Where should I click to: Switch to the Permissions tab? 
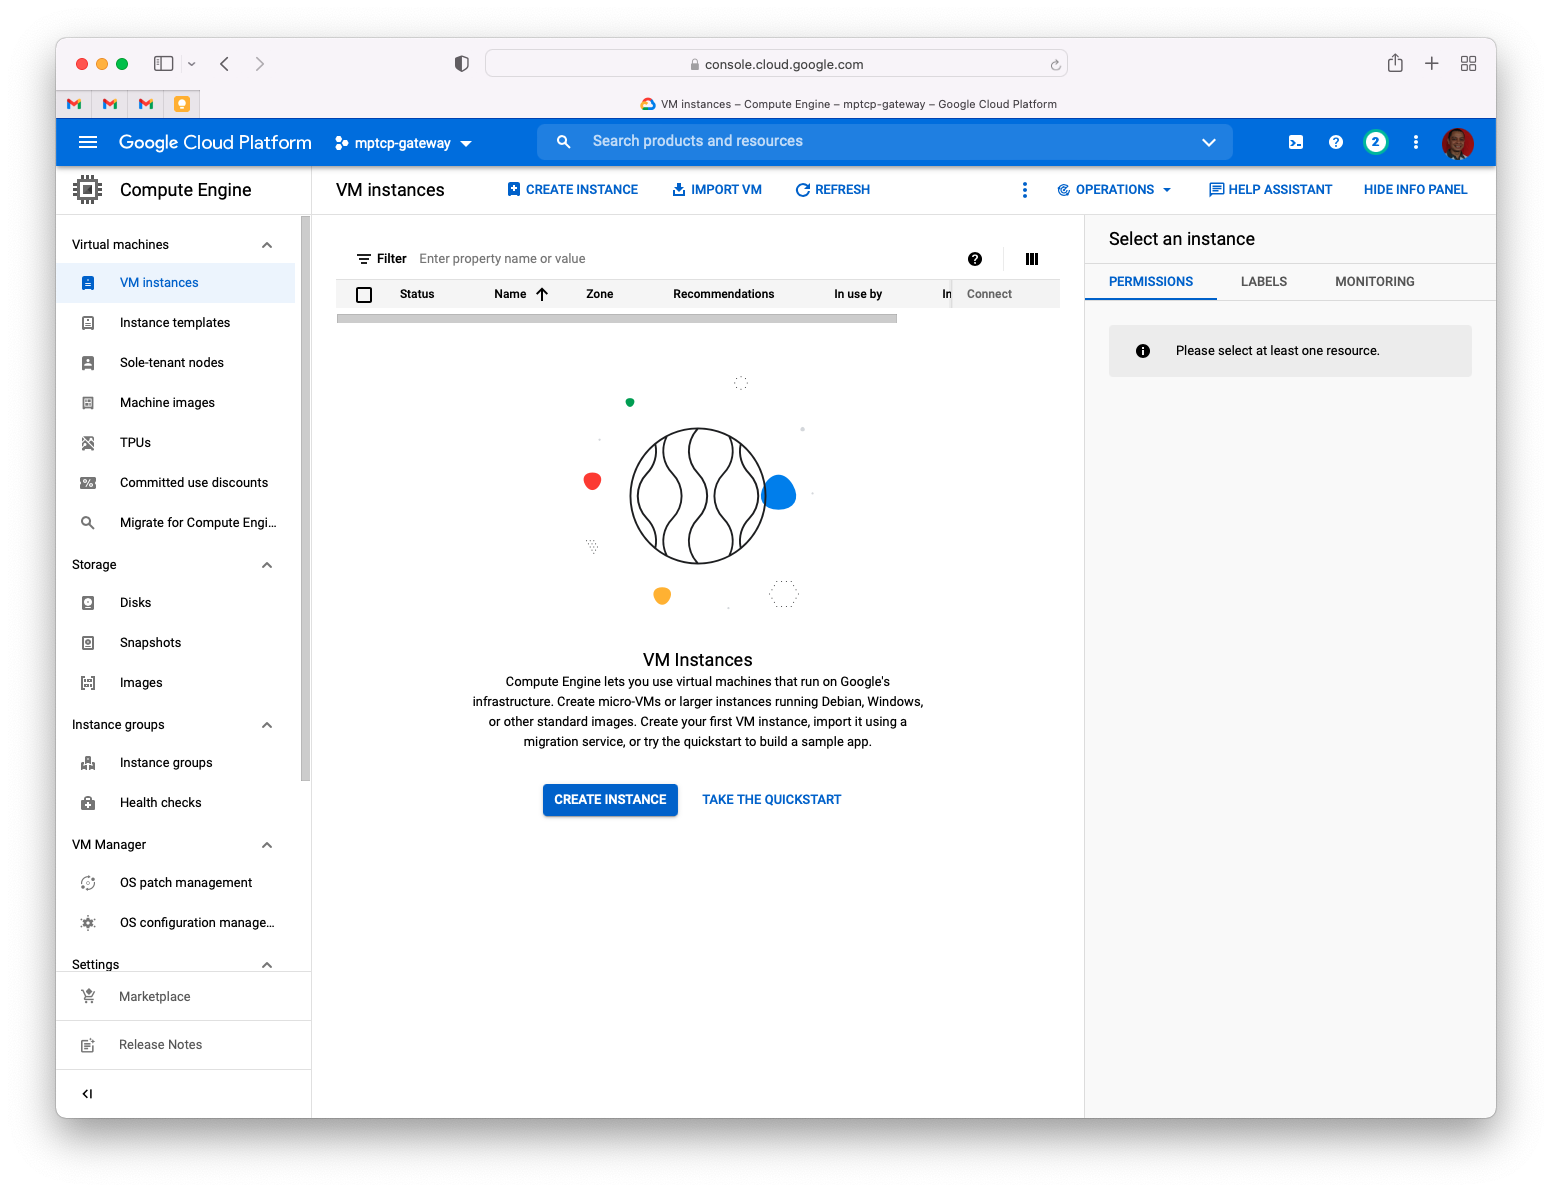coord(1151,282)
